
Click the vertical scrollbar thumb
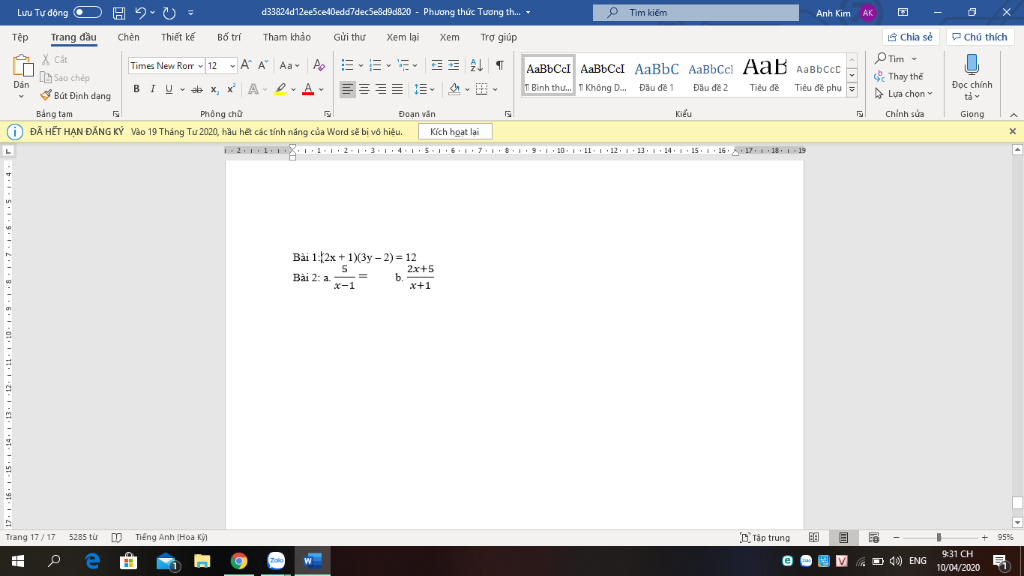(x=1017, y=503)
